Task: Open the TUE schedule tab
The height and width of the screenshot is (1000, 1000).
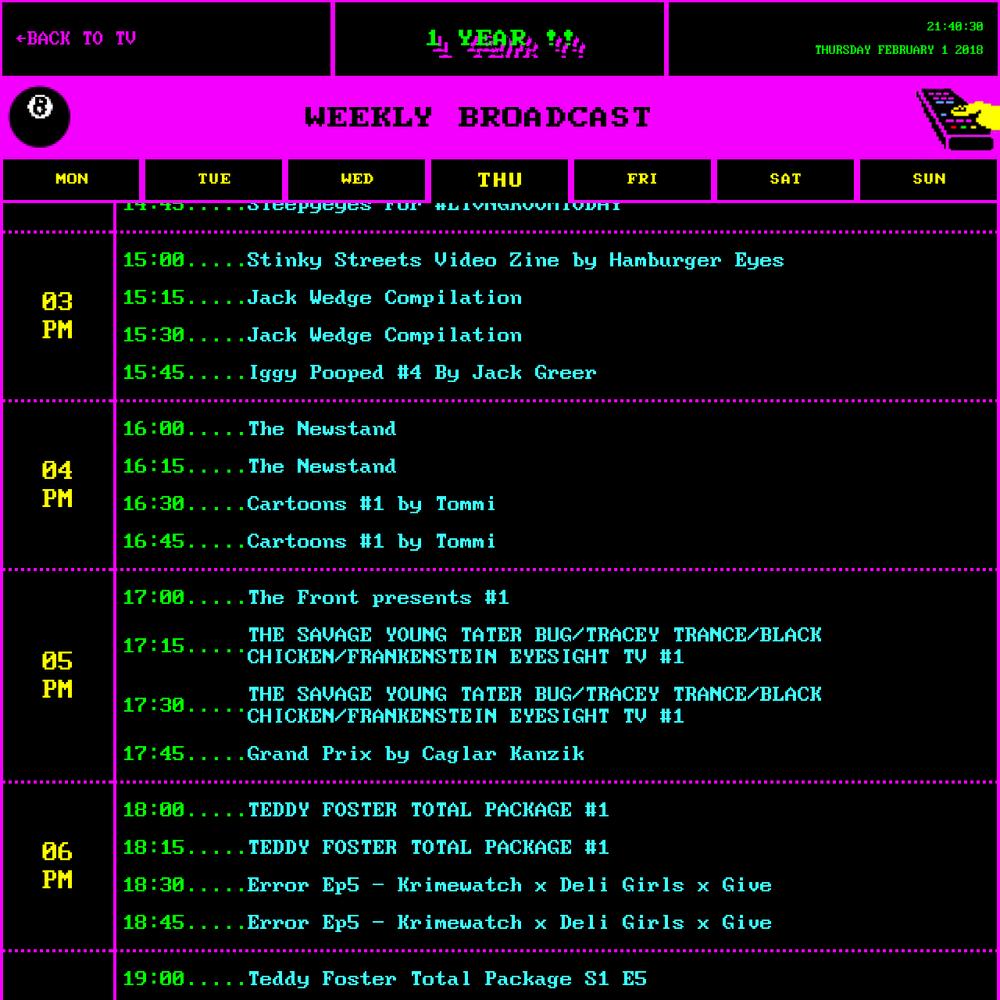Action: pyautogui.click(x=214, y=179)
